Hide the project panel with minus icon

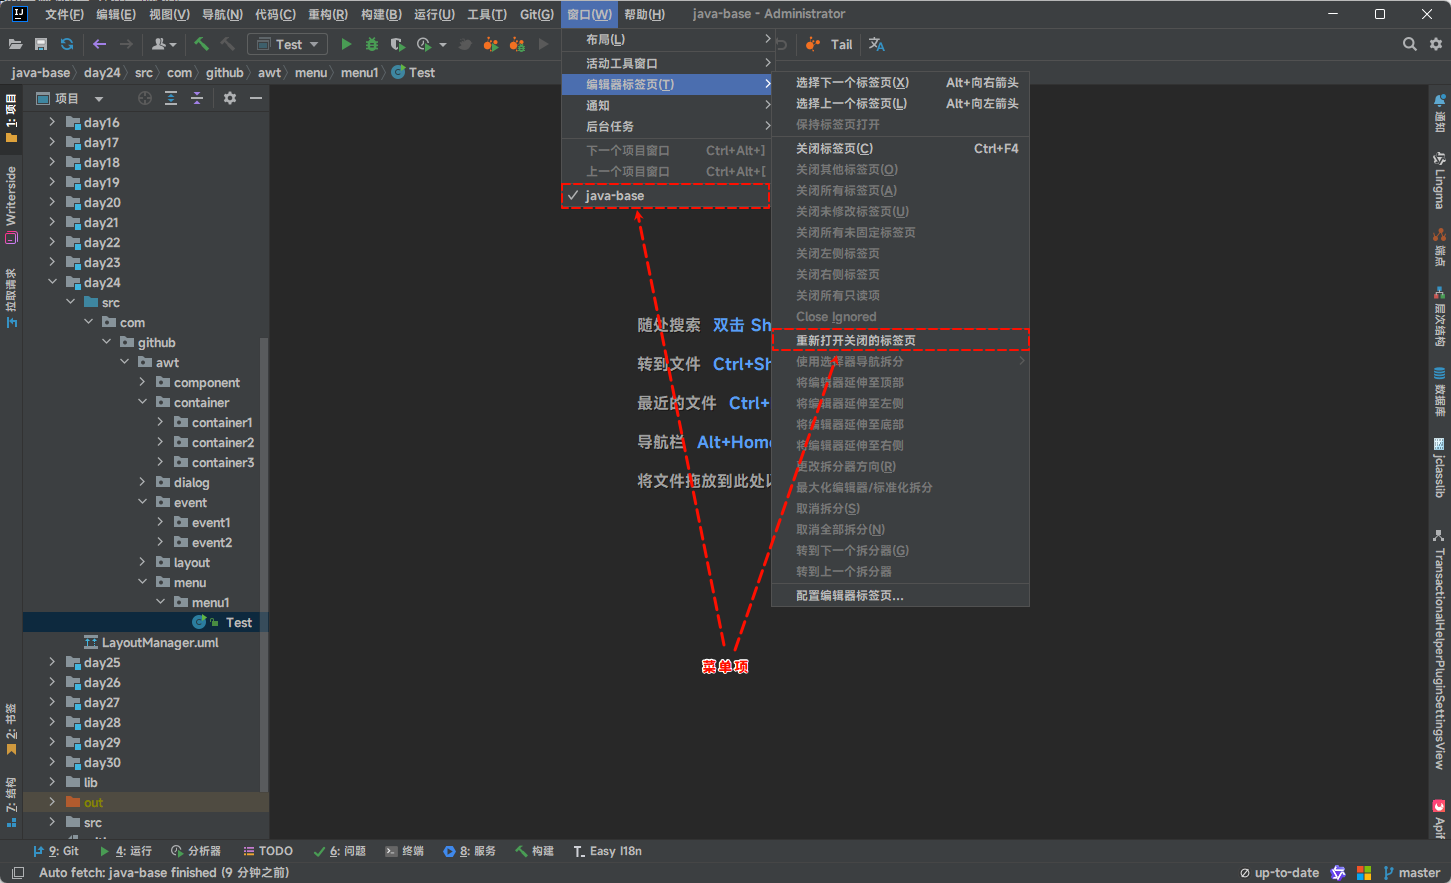click(256, 98)
